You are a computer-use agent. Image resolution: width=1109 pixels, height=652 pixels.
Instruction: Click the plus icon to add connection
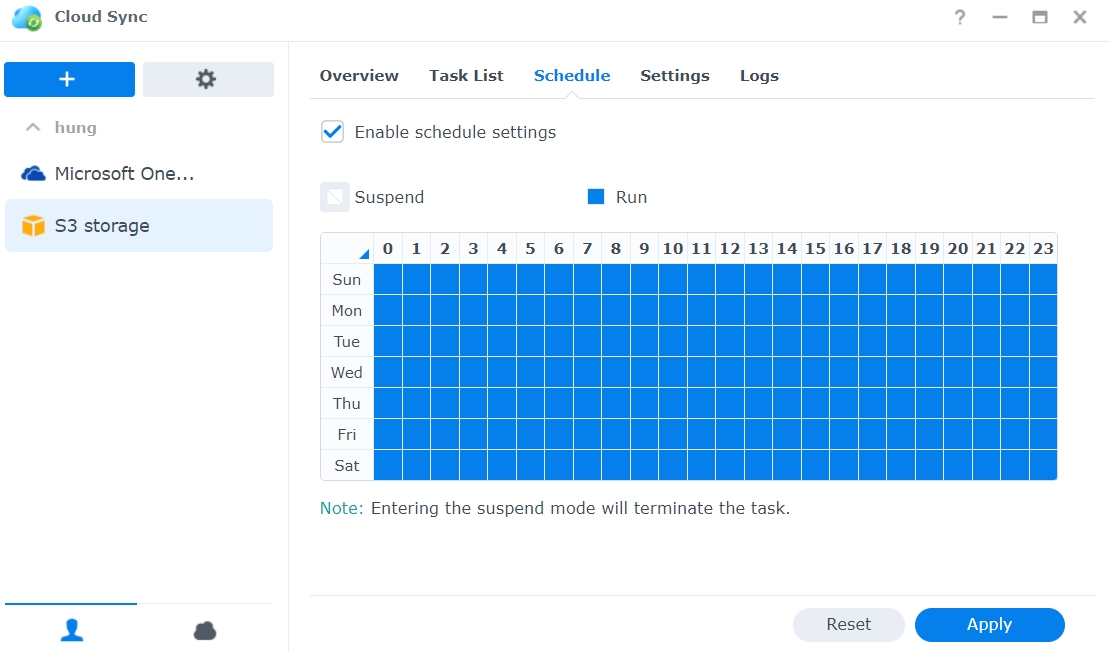68,80
